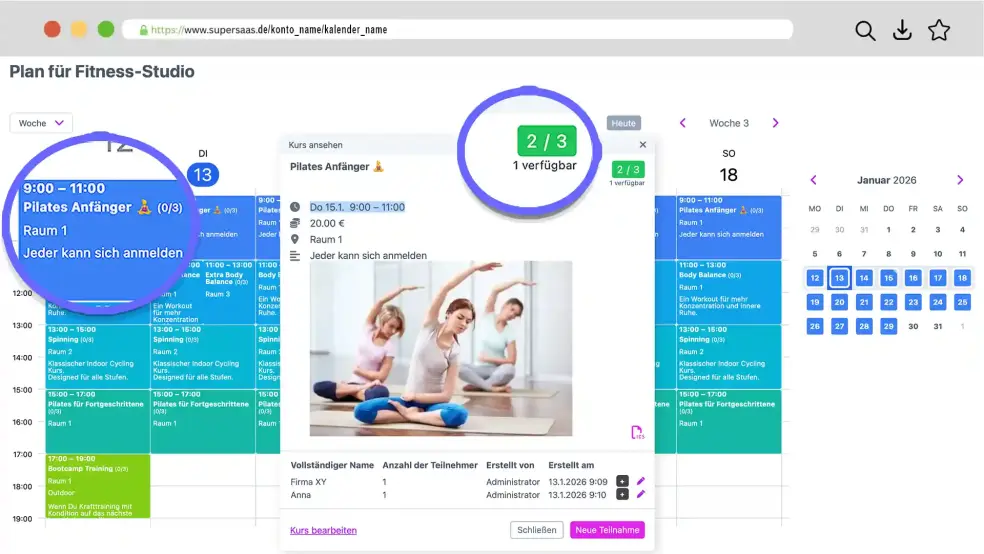Click the Pilates class photo in dialog
984x554 pixels.
(441, 348)
